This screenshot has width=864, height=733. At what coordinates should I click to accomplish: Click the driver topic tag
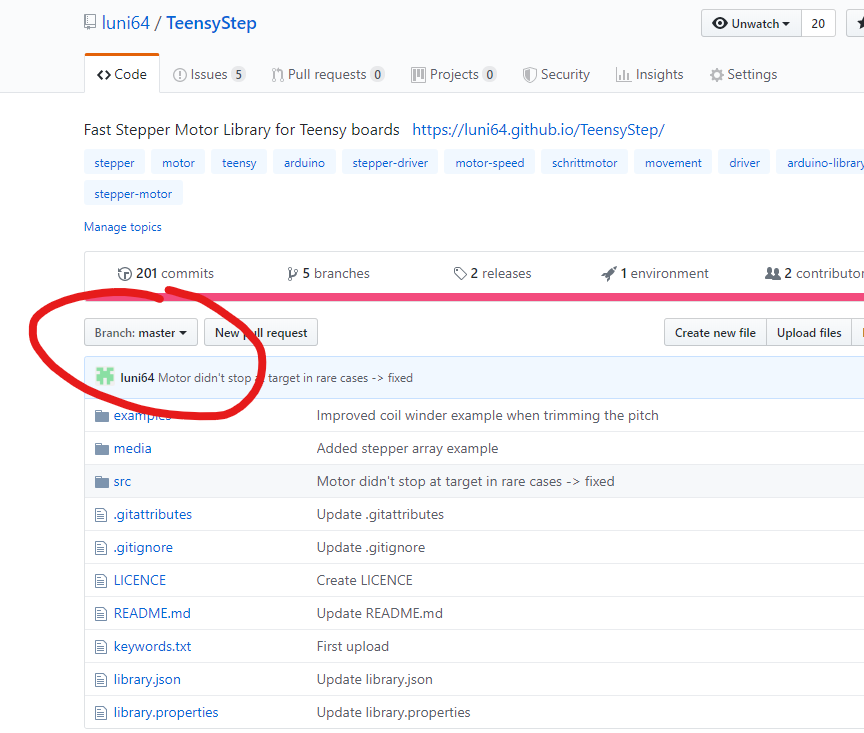[744, 163]
